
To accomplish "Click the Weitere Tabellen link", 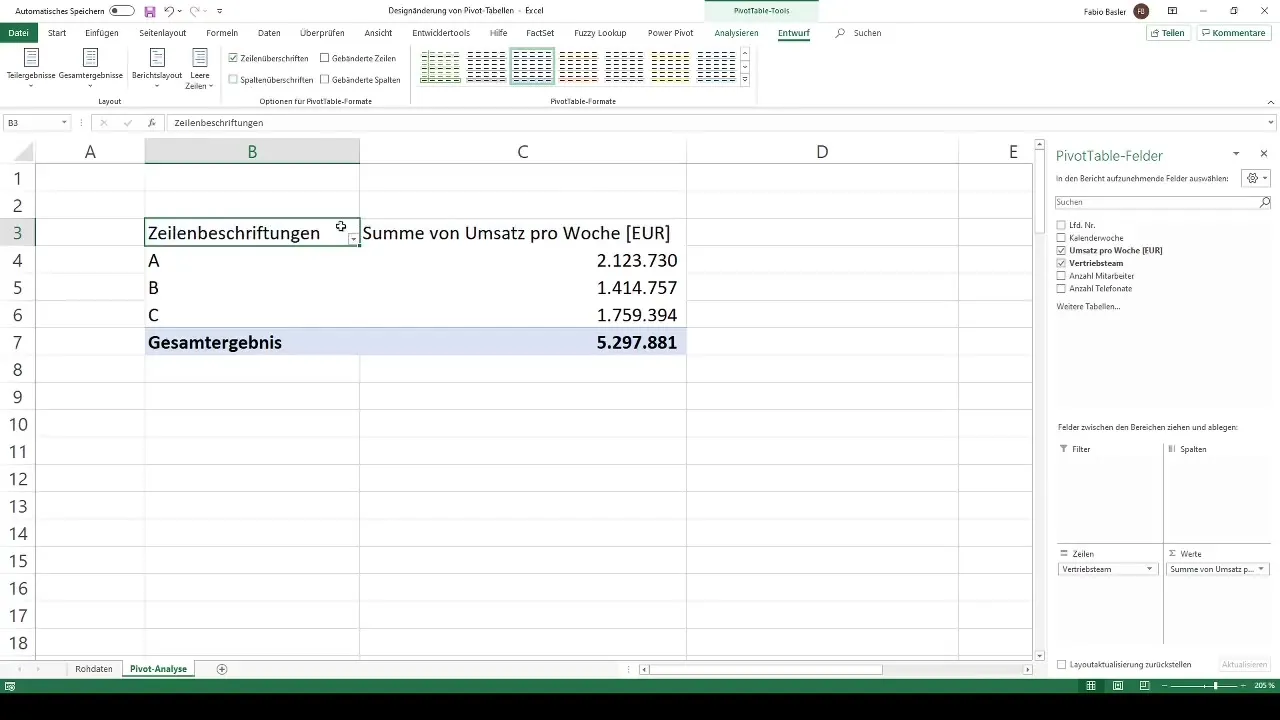I will tap(1088, 306).
